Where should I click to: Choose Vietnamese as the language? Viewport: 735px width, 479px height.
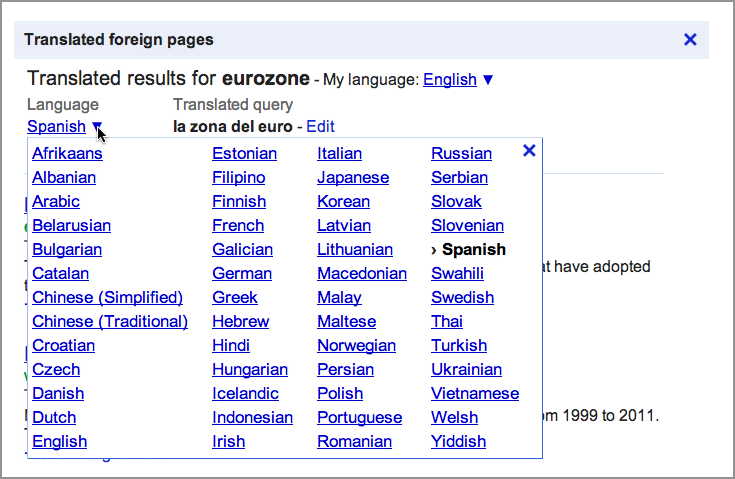pyautogui.click(x=475, y=394)
